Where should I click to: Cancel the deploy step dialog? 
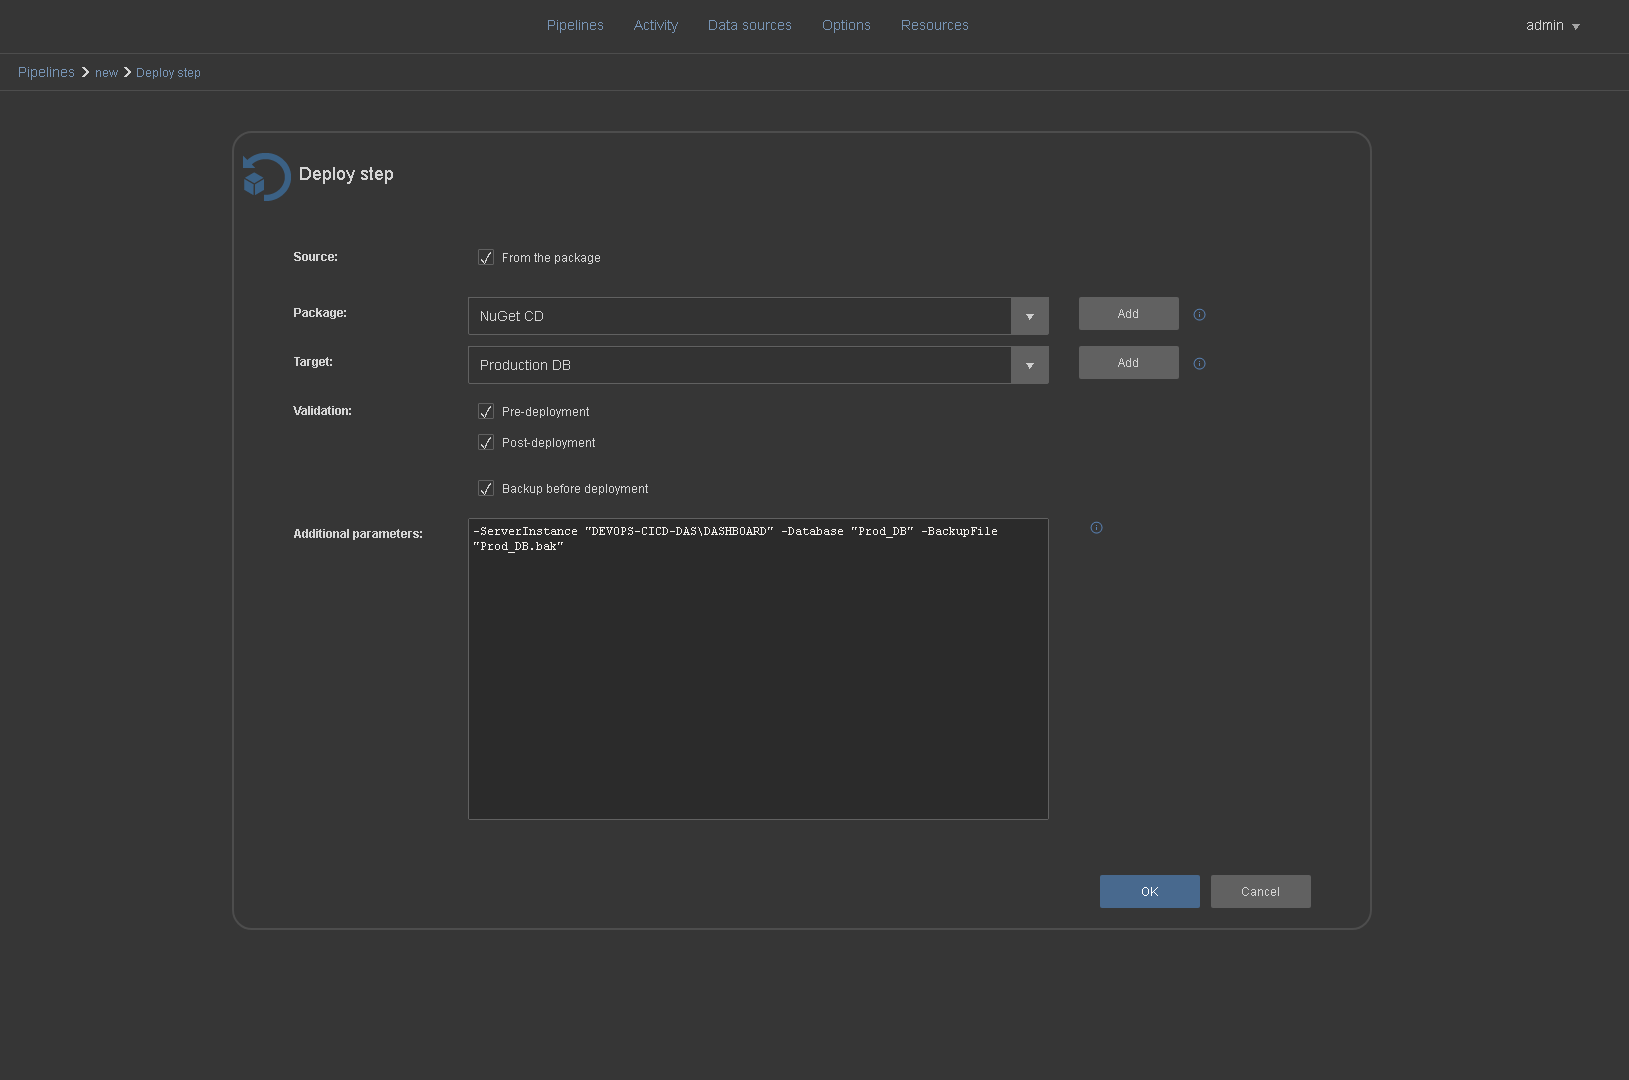click(1260, 892)
